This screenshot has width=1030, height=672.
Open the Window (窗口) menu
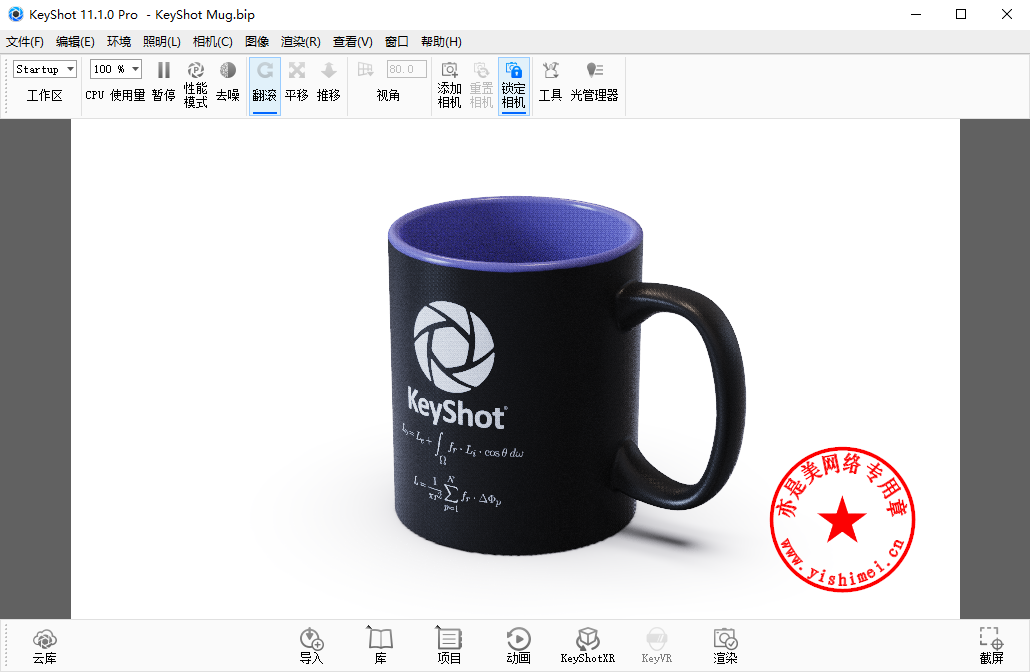[x=397, y=41]
